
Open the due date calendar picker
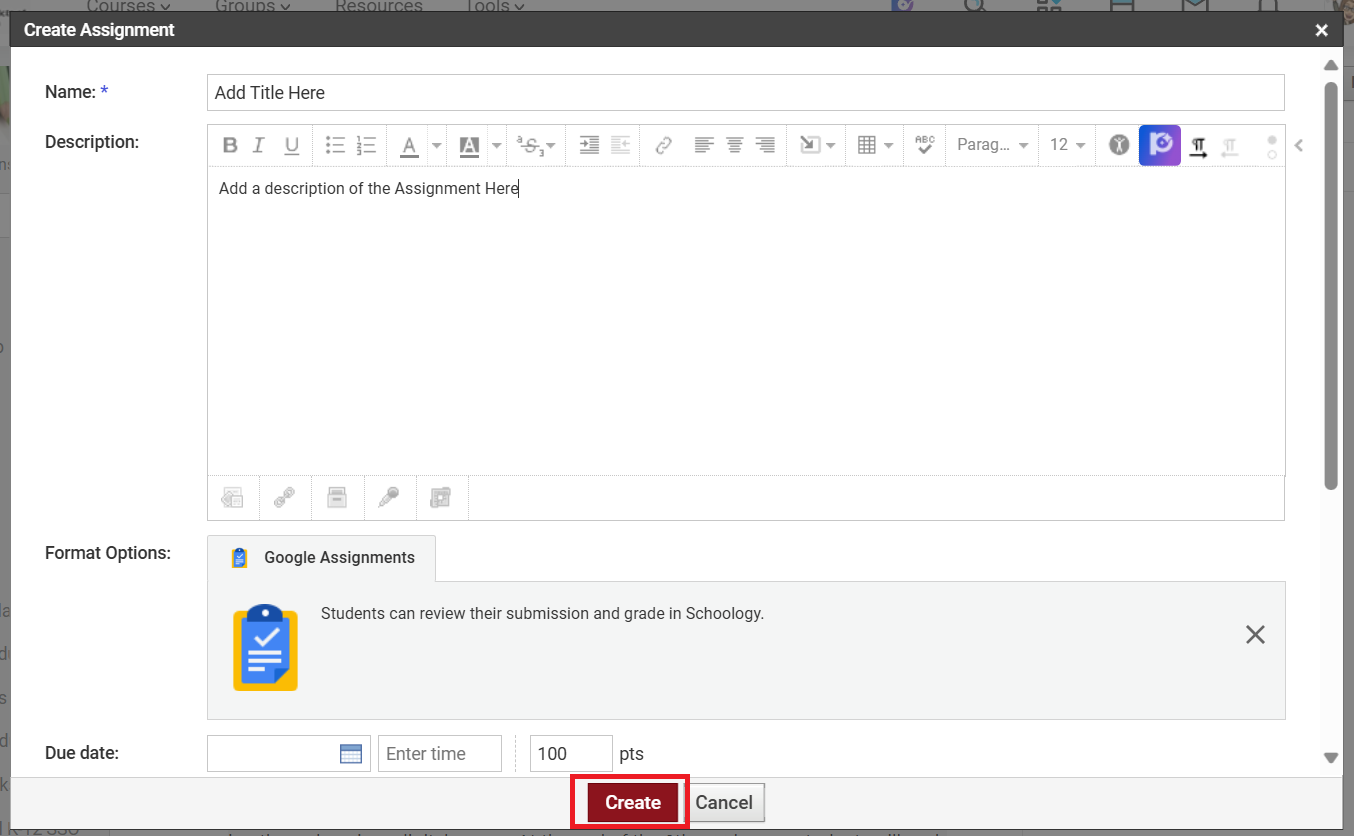351,754
